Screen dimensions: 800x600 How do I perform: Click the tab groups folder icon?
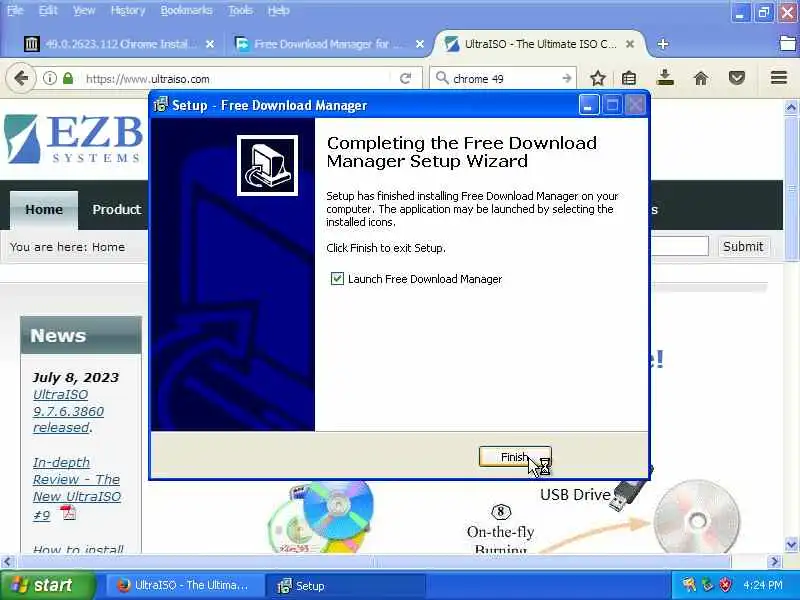click(x=788, y=44)
